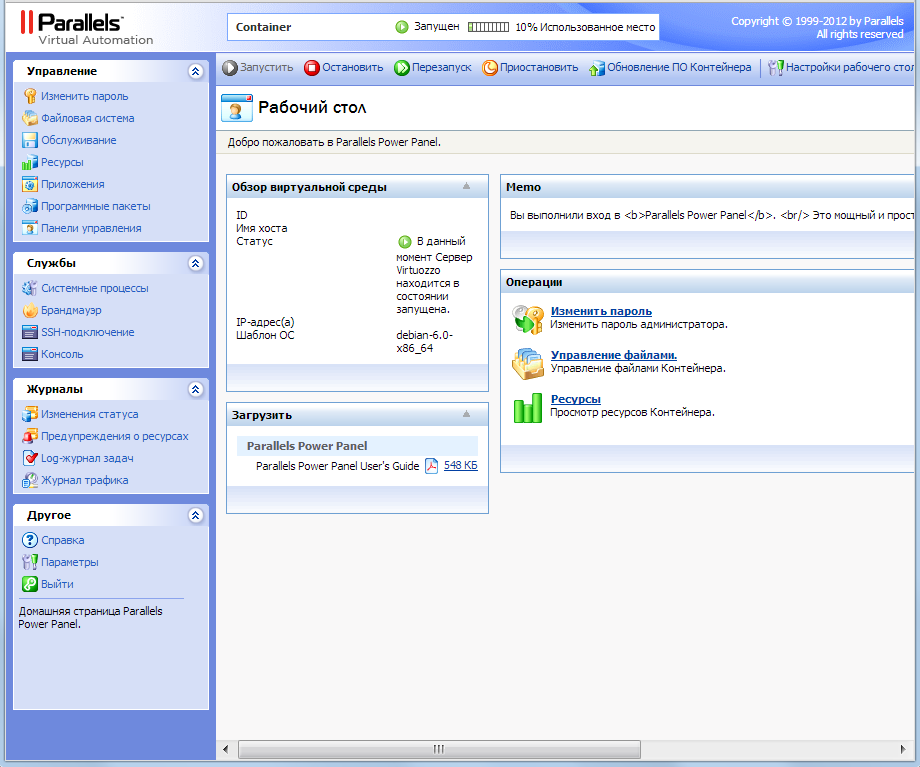Click the green Запустить start icon
This screenshot has width=920, height=767.
pos(230,68)
